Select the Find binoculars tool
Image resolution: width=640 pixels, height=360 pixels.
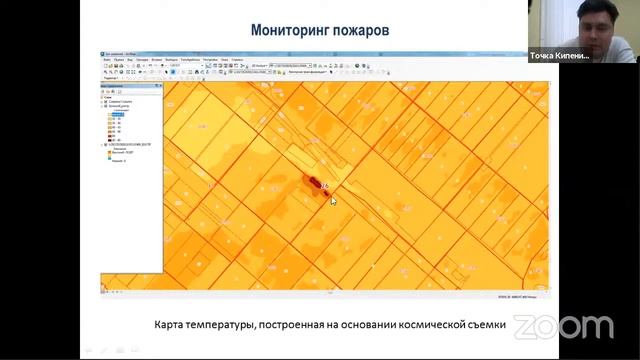pyautogui.click(x=196, y=72)
